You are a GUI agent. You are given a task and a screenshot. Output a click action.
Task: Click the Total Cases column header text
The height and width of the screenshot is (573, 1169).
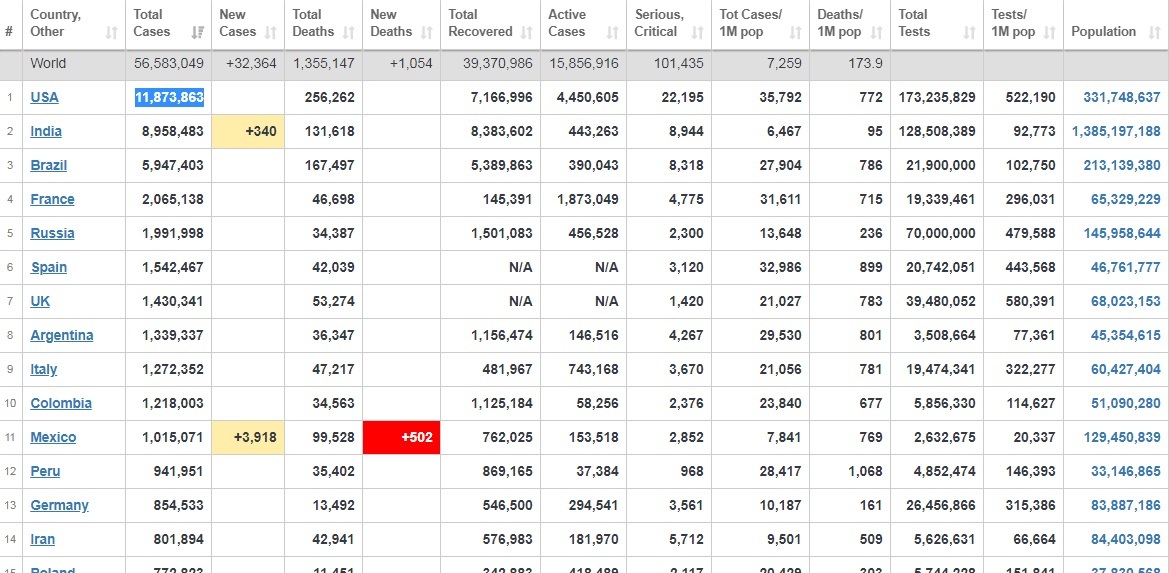tap(151, 23)
